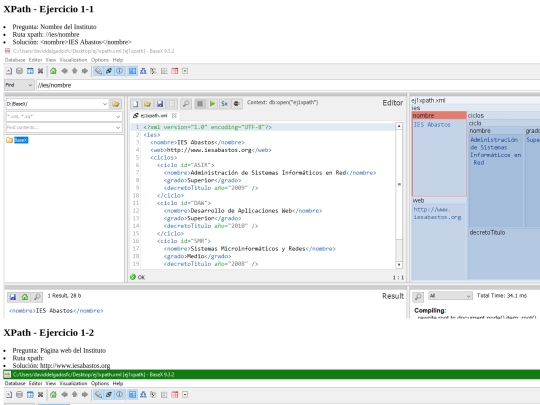The width and height of the screenshot is (540, 405).
Task: Click Close database X icon in first window
Action: pos(40,71)
